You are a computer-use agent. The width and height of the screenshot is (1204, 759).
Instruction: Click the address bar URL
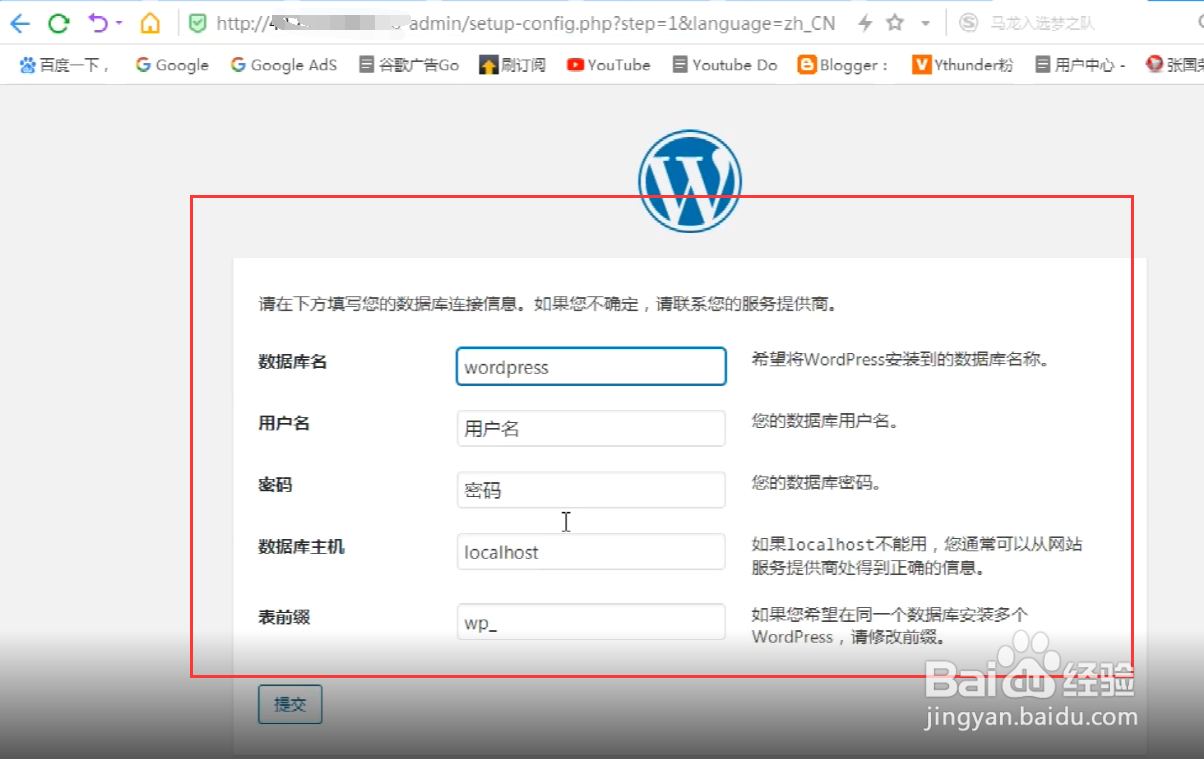[x=526, y=23]
